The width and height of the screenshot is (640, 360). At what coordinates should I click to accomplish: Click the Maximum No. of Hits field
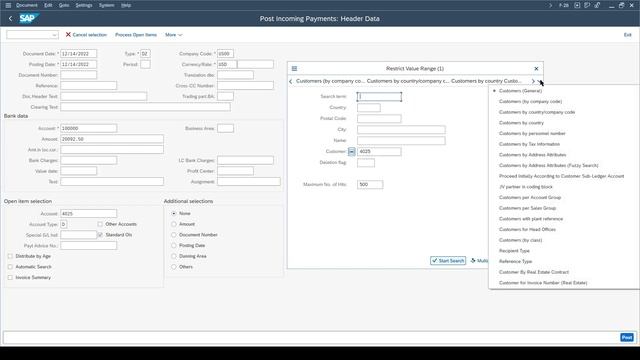click(x=370, y=184)
